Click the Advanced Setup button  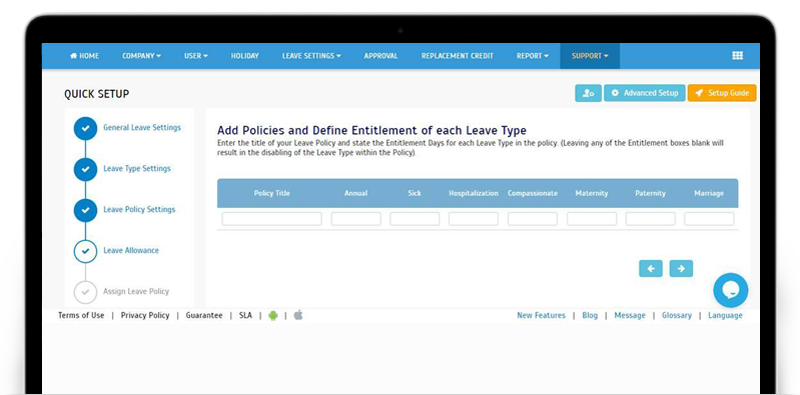pyautogui.click(x=644, y=93)
